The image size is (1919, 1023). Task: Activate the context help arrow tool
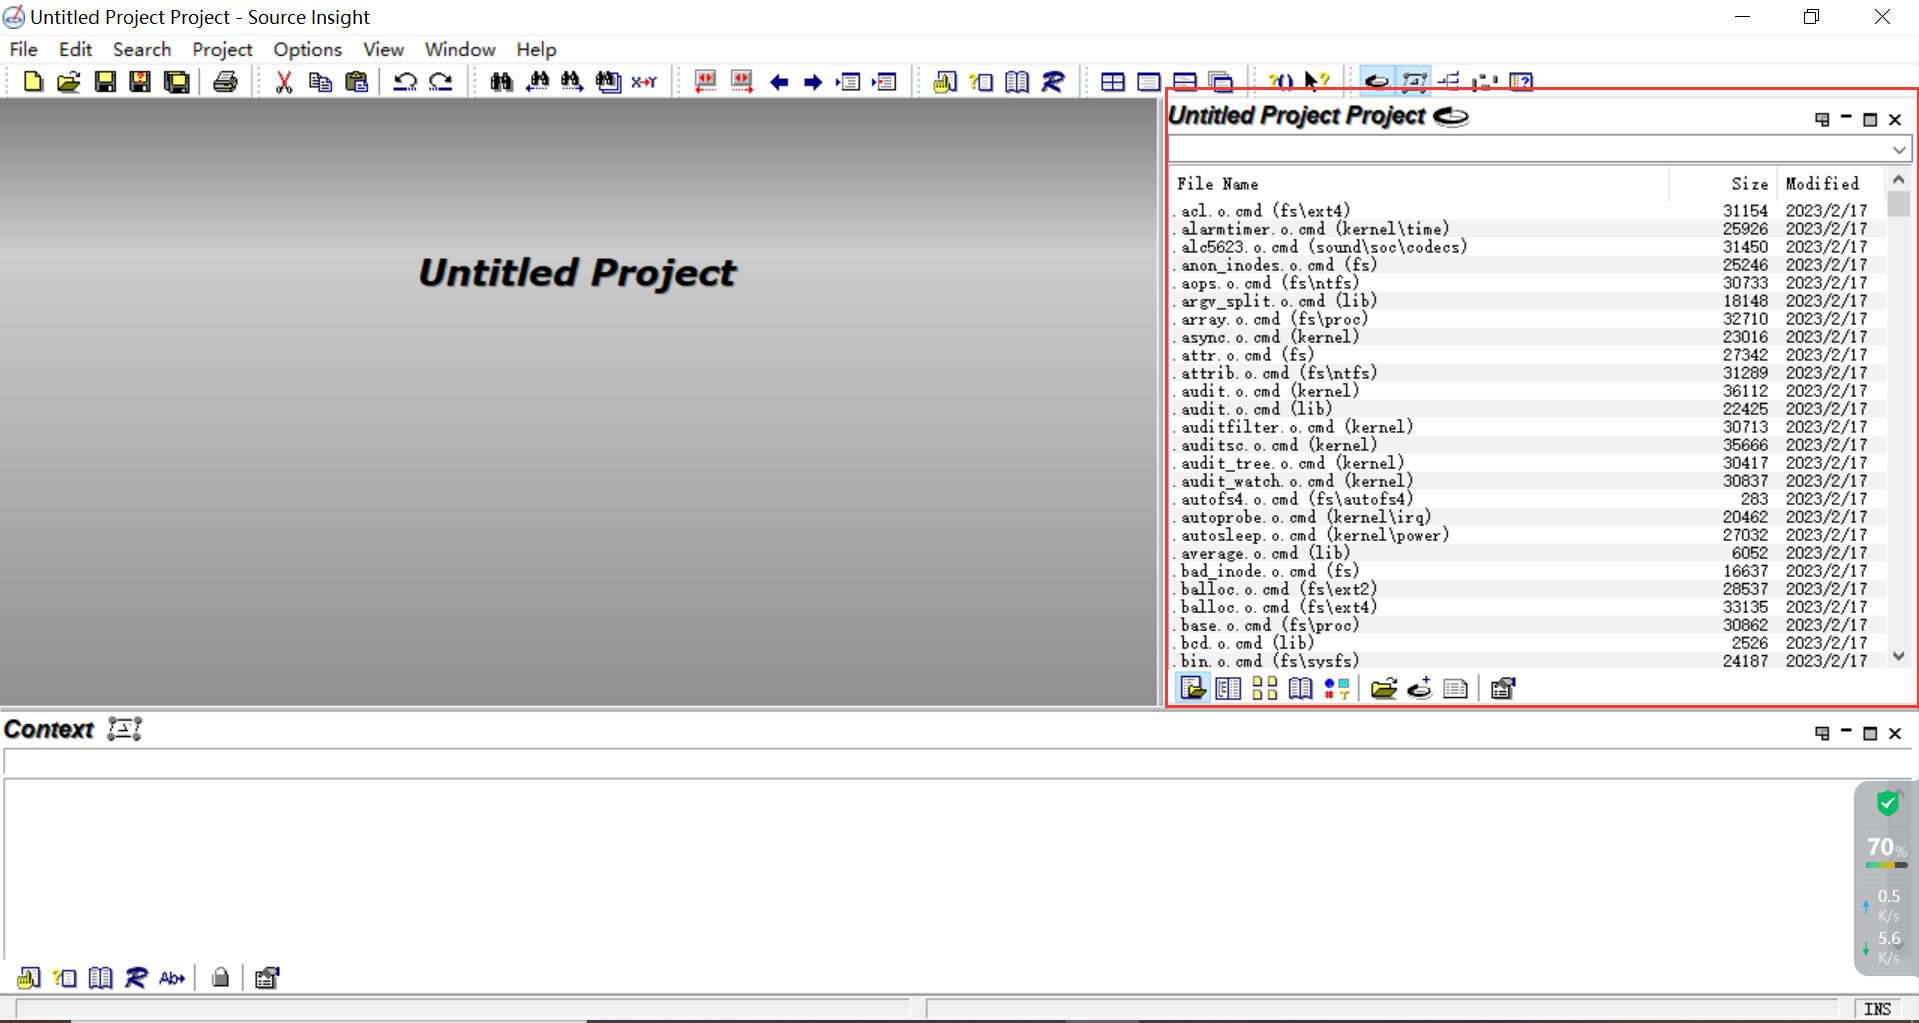[x=1315, y=81]
